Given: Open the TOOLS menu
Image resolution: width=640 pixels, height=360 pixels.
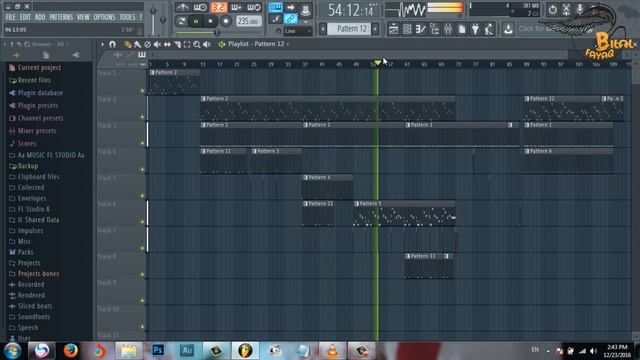Looking at the screenshot, I should click(127, 17).
